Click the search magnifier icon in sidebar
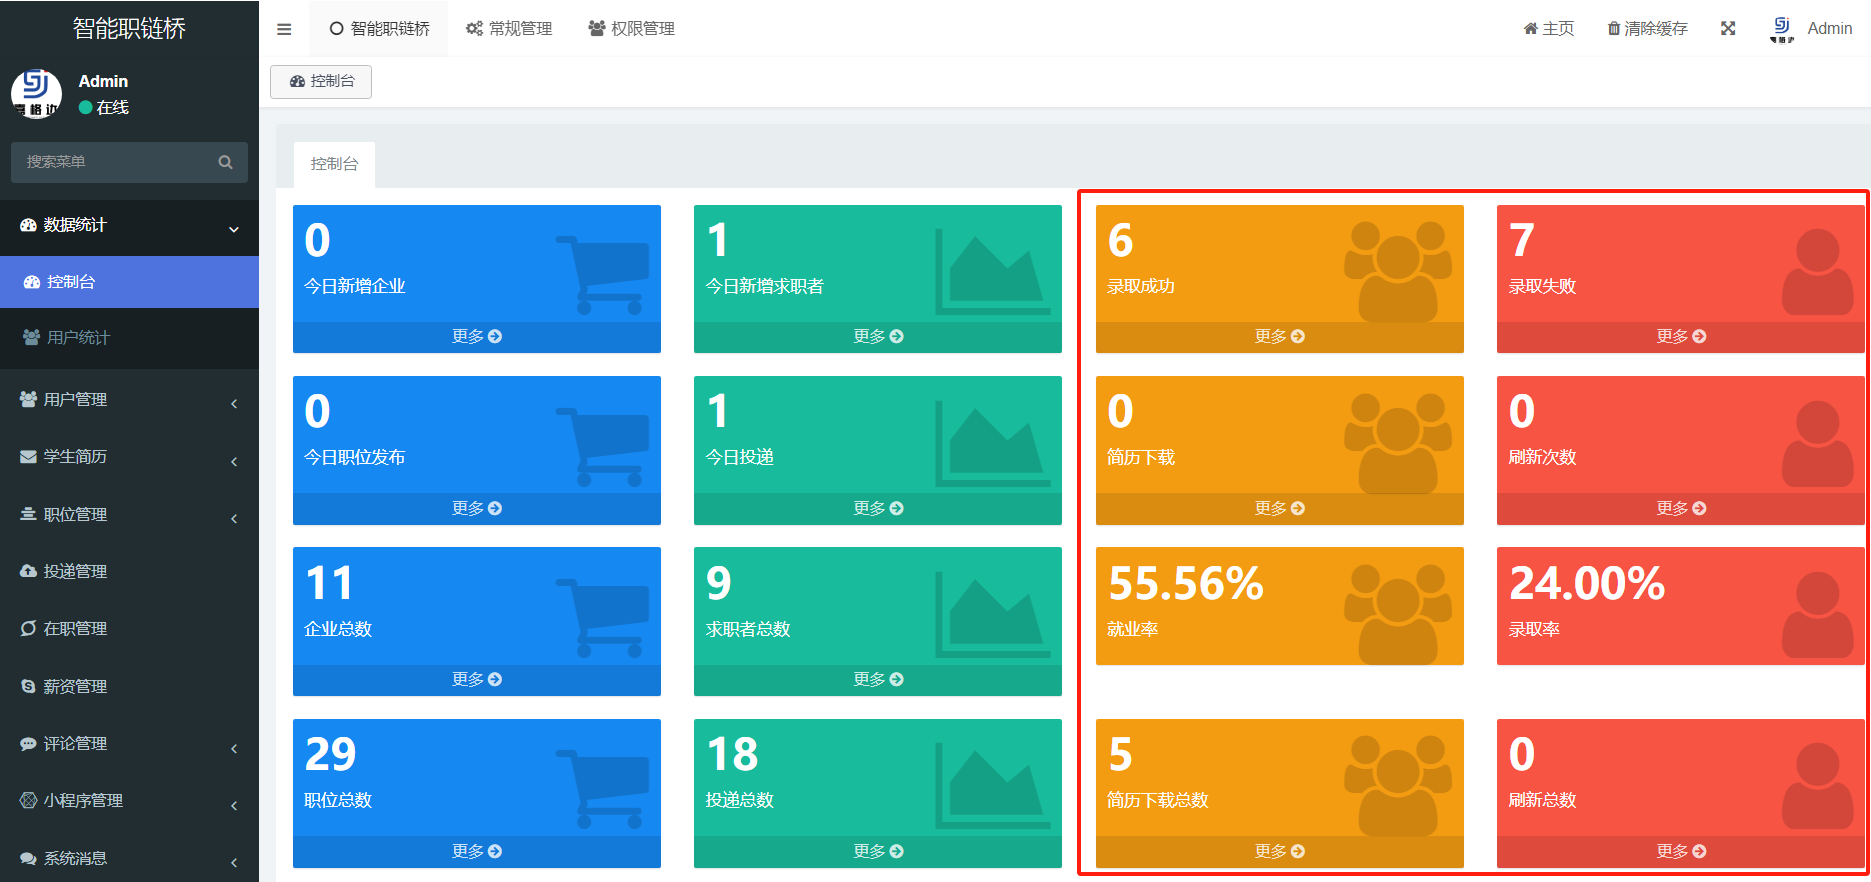 pyautogui.click(x=225, y=162)
